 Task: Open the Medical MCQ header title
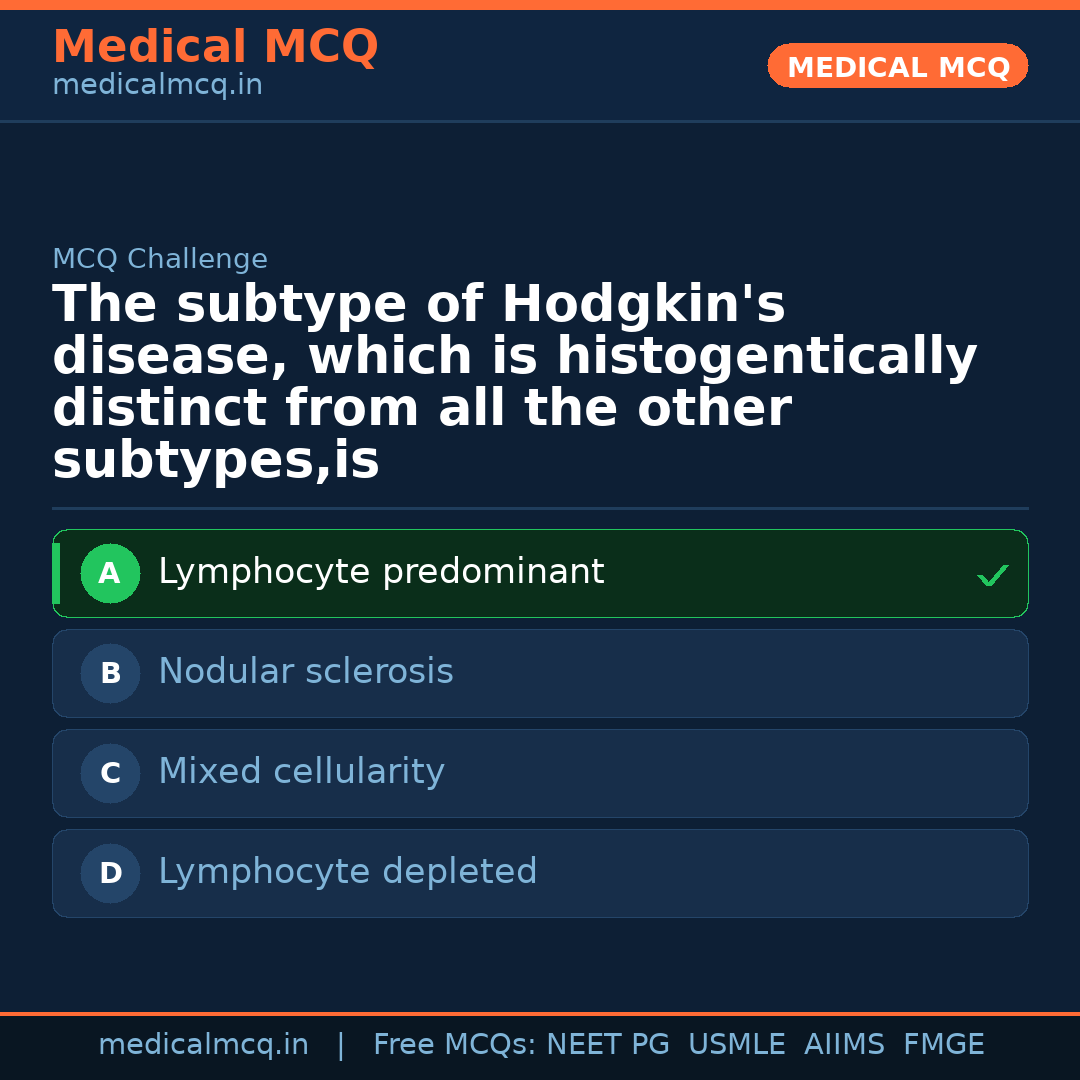pos(215,47)
